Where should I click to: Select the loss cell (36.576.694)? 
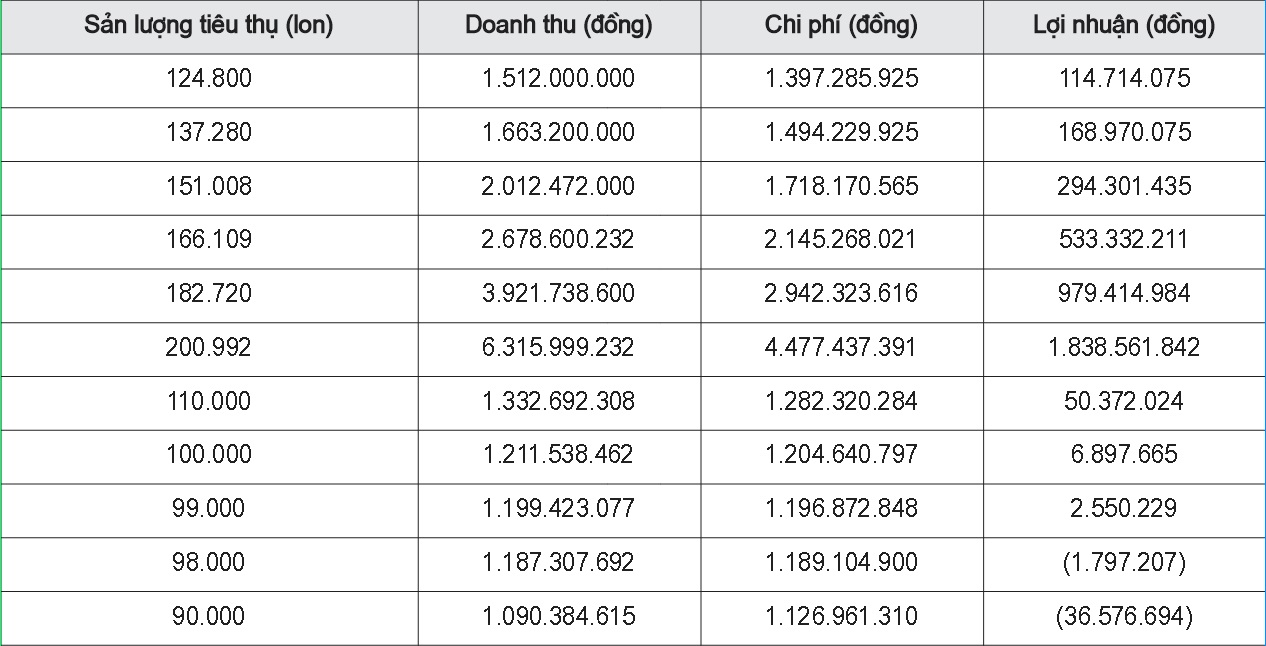tap(1124, 618)
